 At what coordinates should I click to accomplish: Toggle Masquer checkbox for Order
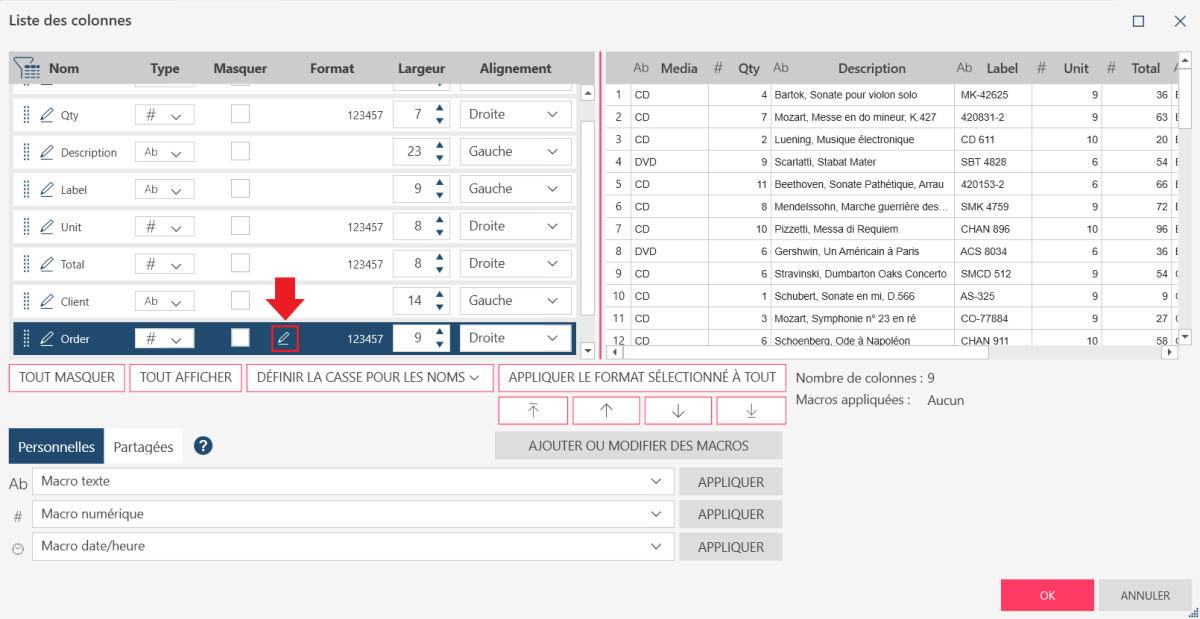pos(240,338)
